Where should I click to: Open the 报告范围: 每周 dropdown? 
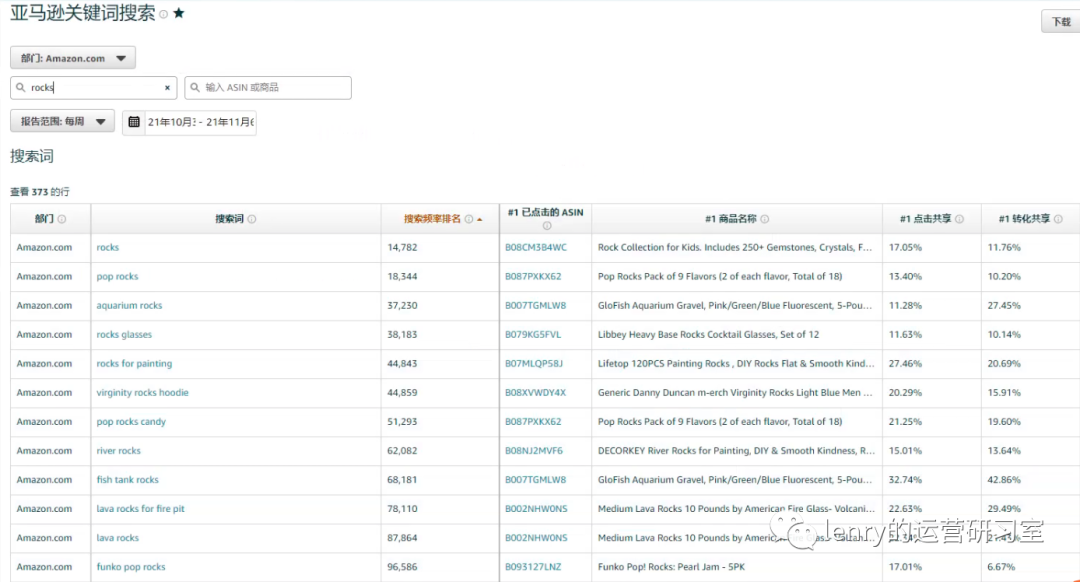click(x=63, y=121)
